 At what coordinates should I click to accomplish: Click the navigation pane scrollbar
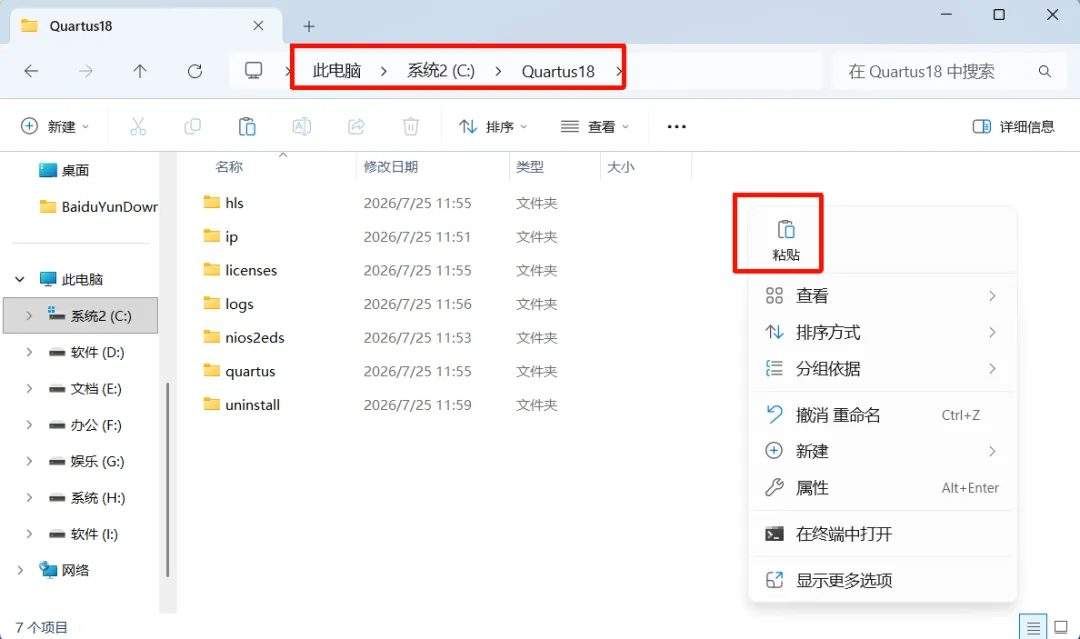(x=167, y=479)
